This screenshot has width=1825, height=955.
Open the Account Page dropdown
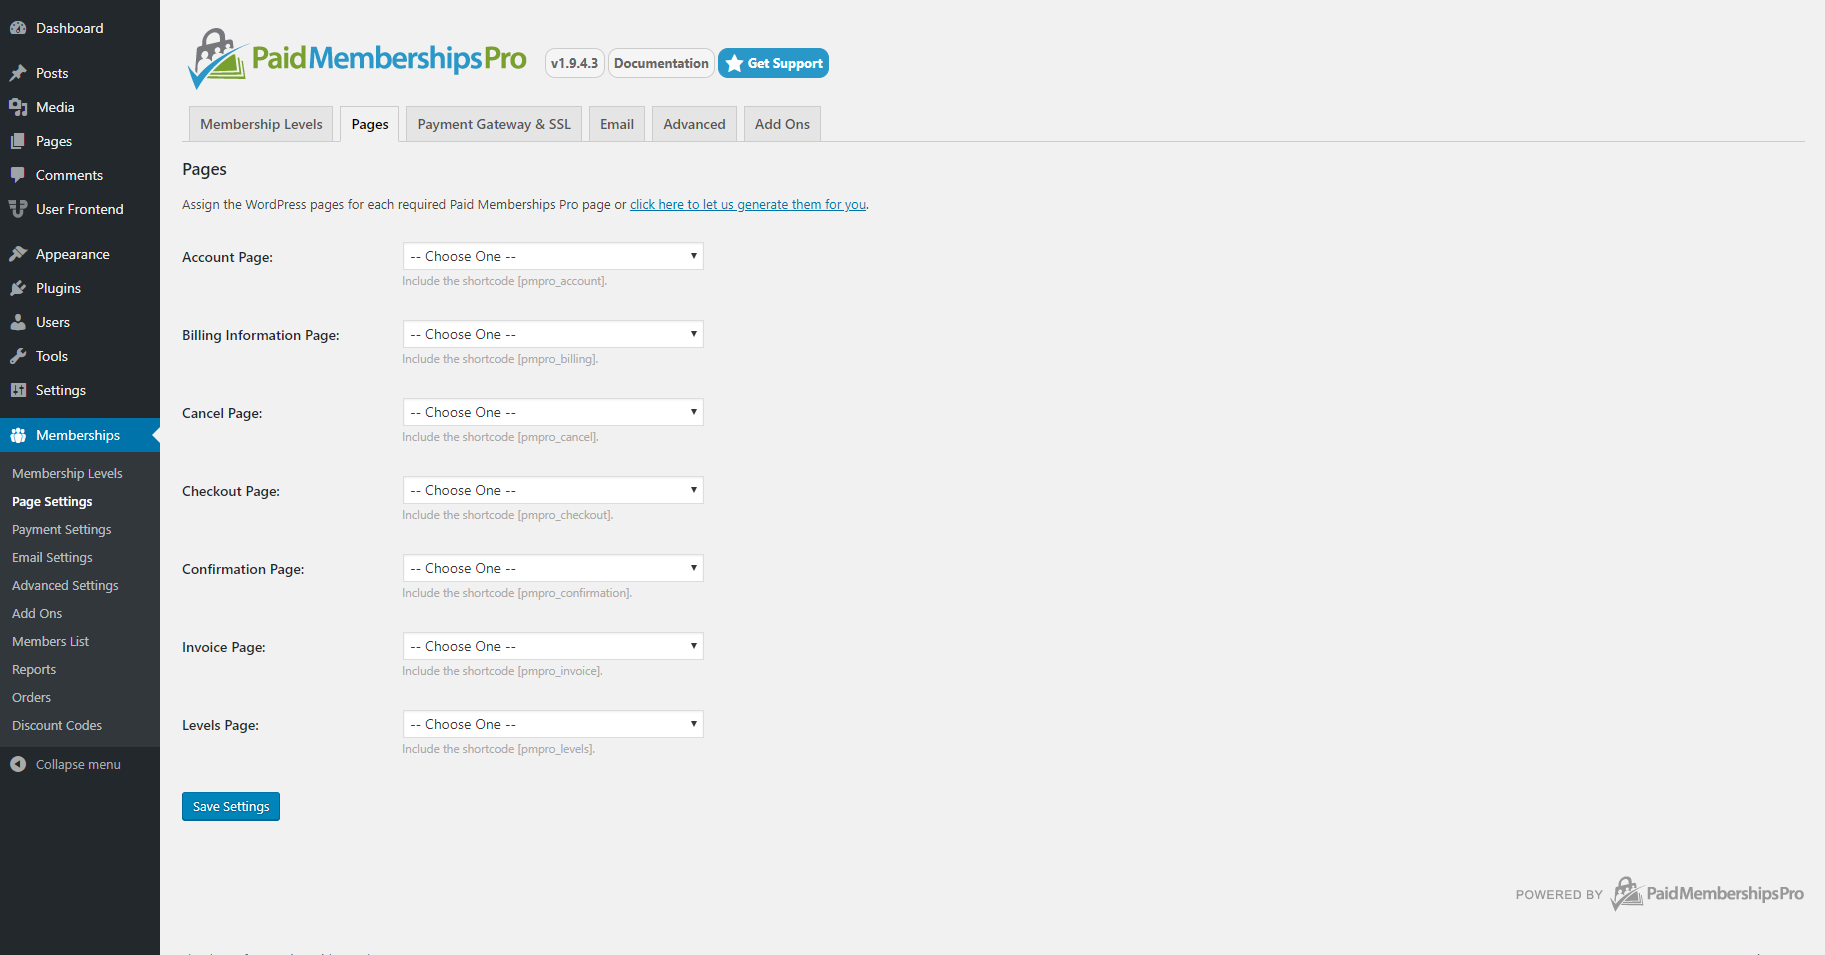point(553,256)
